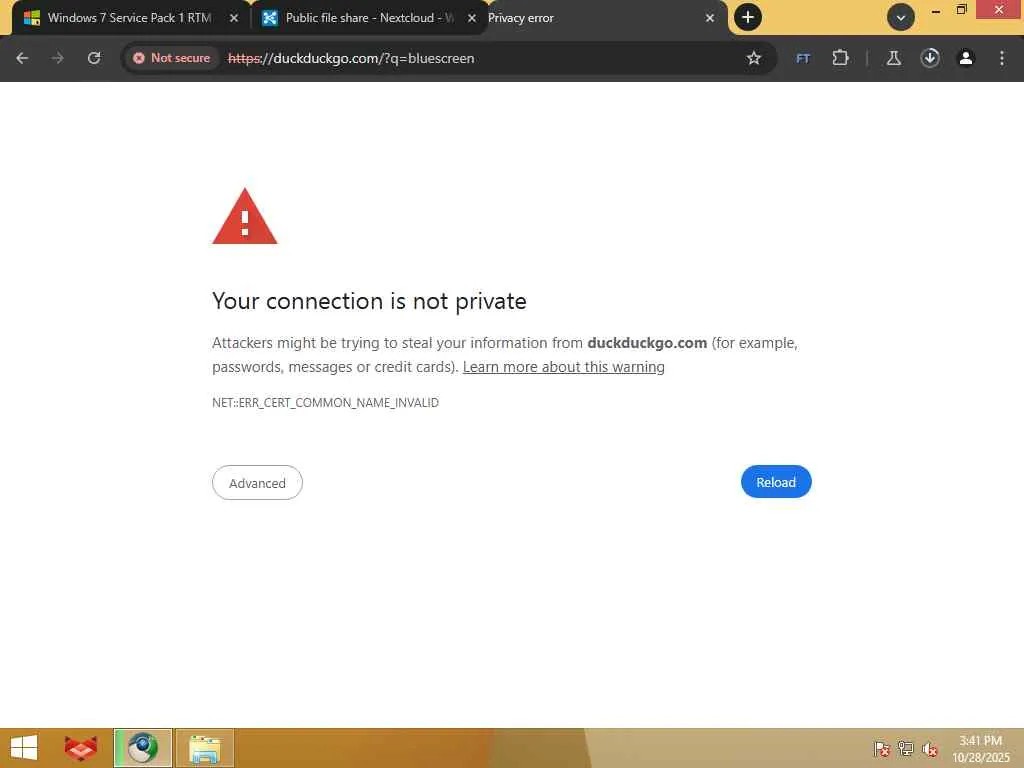The height and width of the screenshot is (768, 1024).
Task: Click the Windows favicon on first tab
Action: [x=31, y=18]
